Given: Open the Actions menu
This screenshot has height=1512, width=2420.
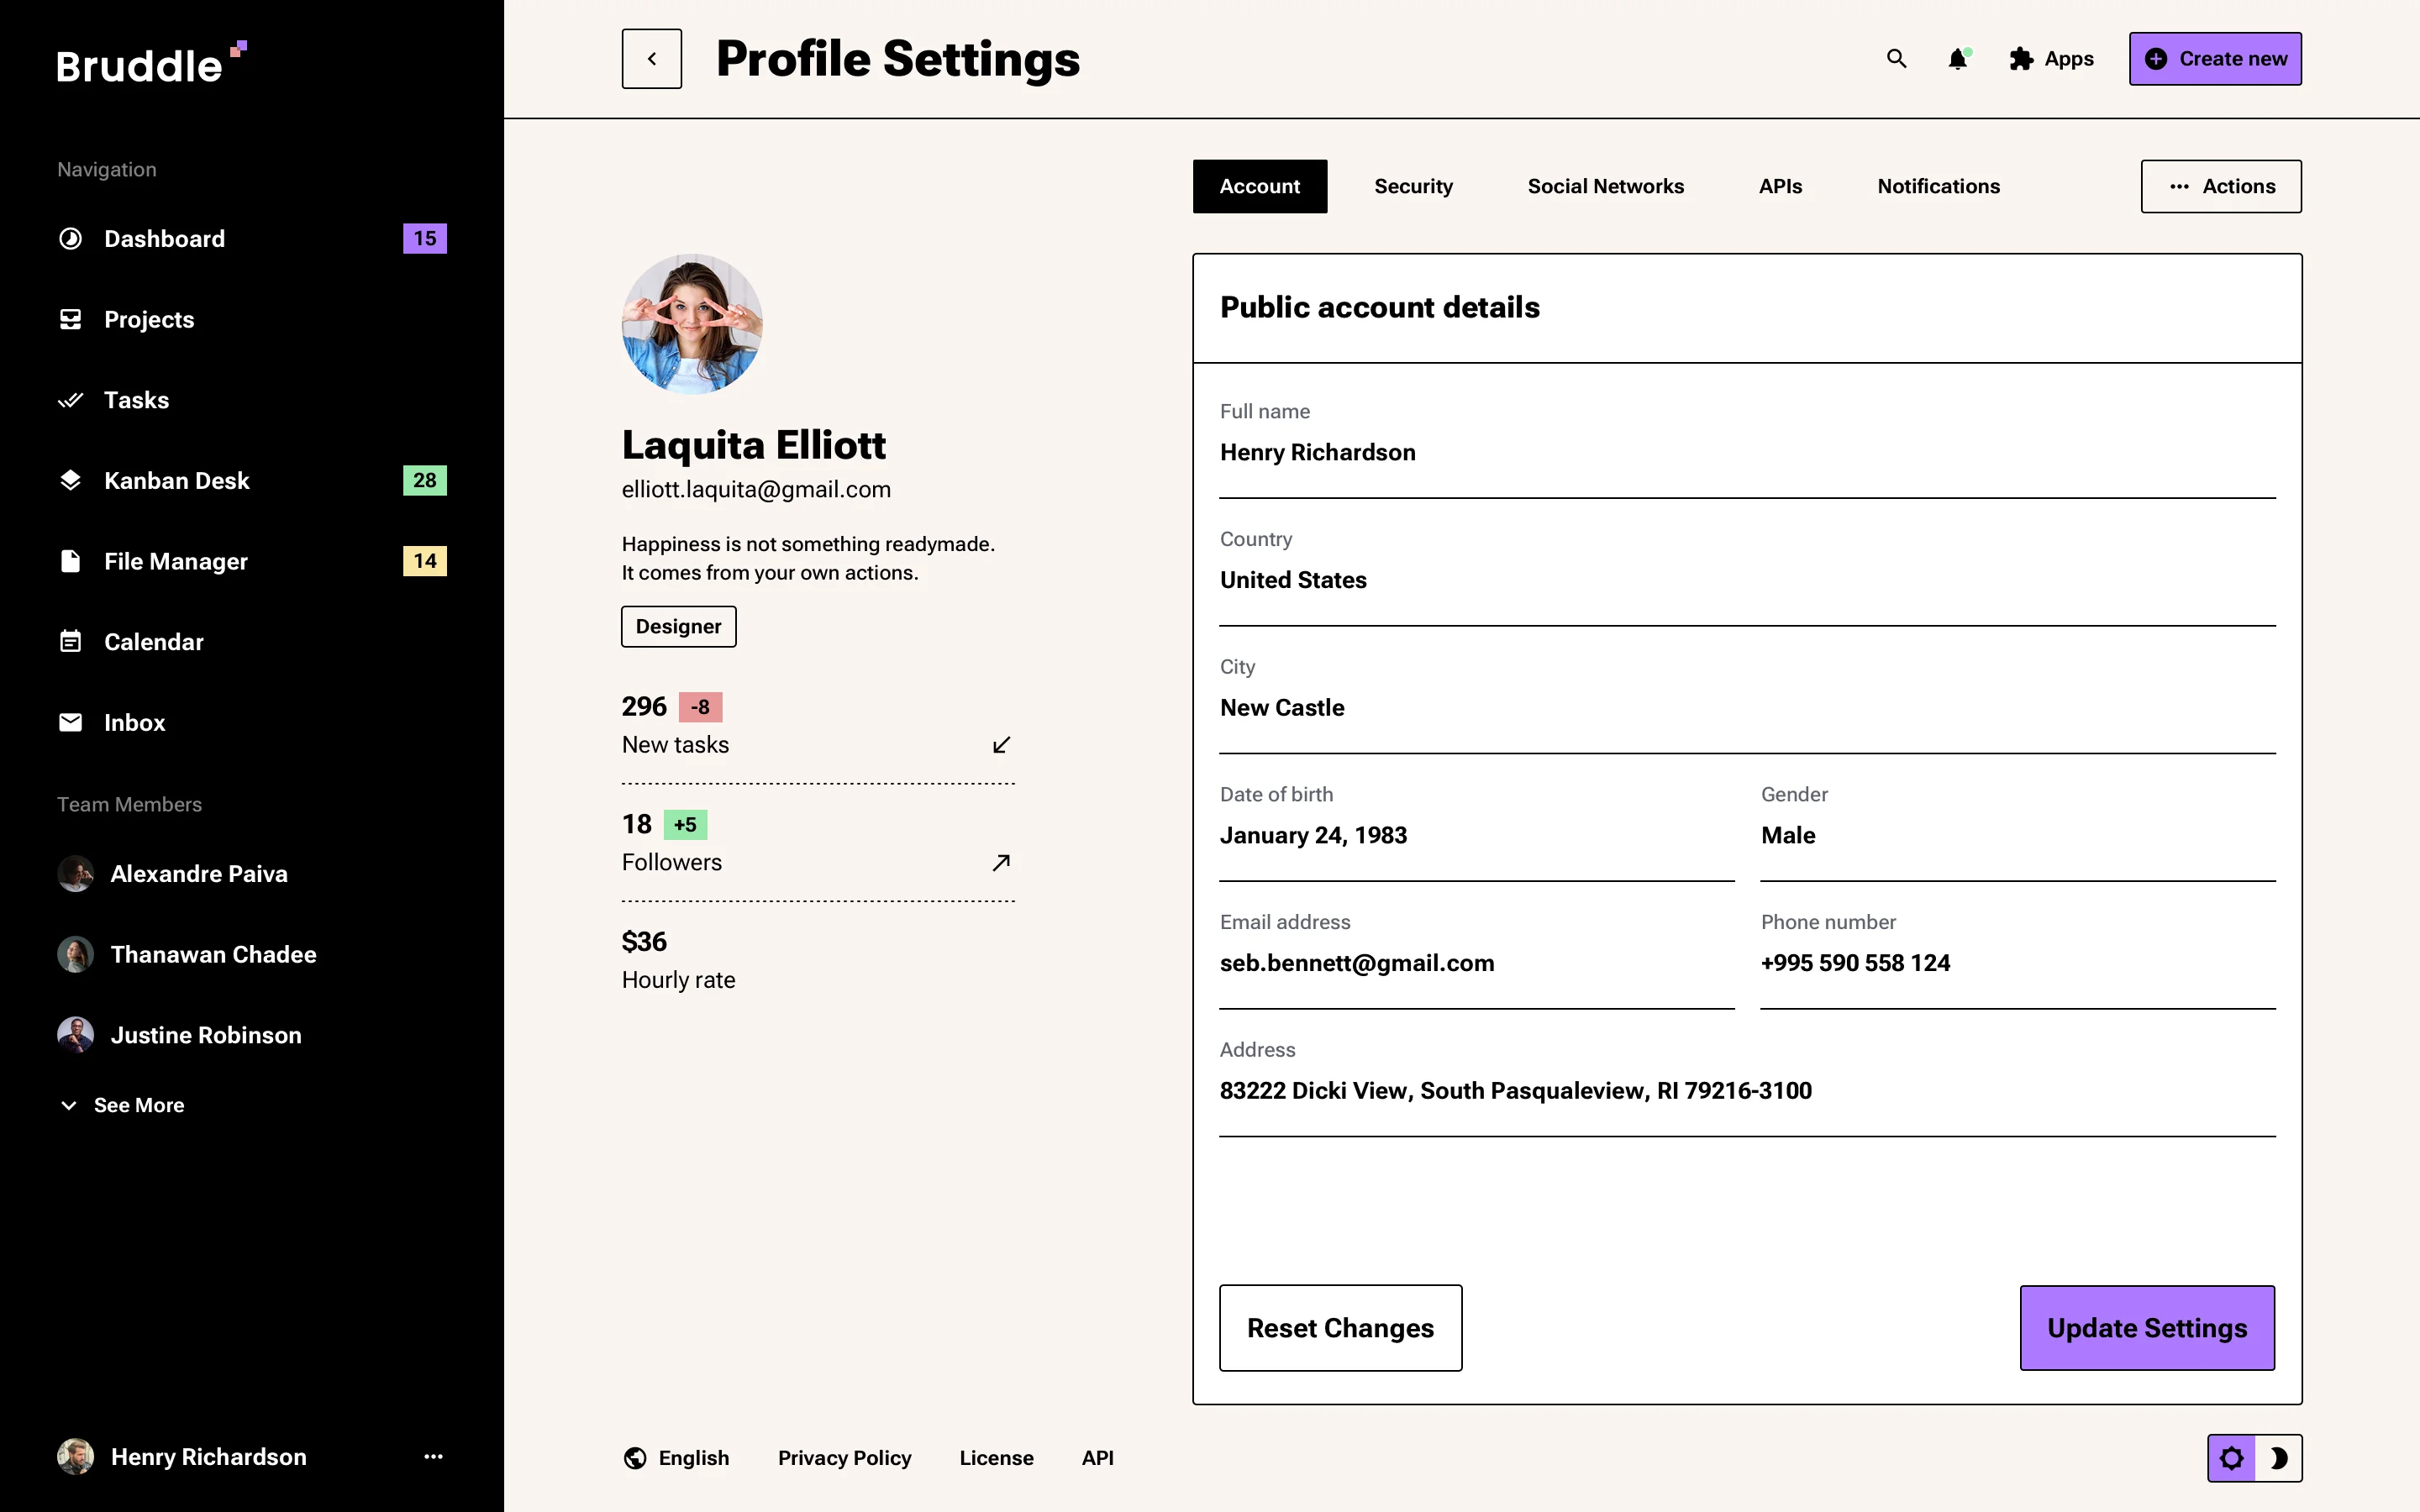Looking at the screenshot, I should click(x=2220, y=186).
